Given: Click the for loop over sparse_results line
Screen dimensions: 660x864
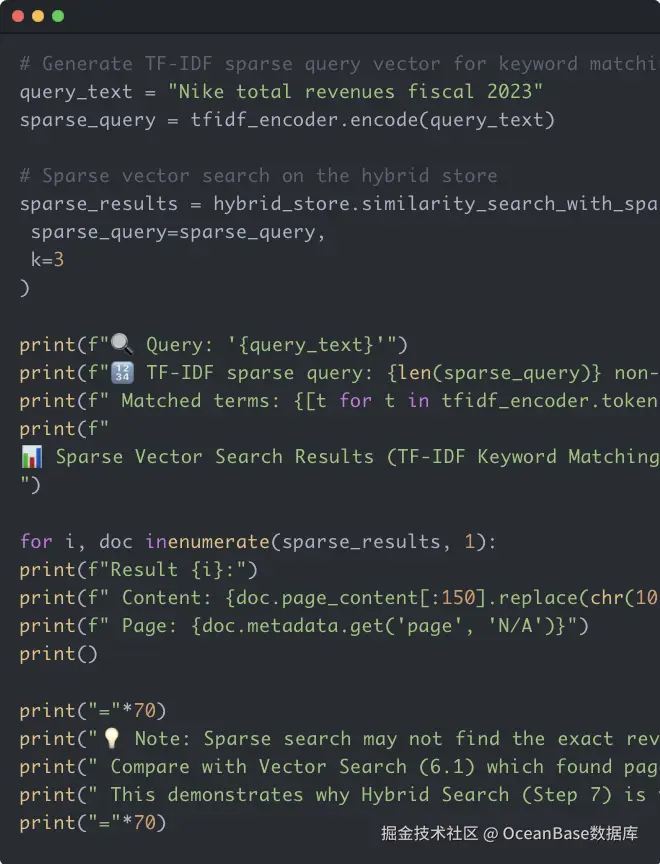Looking at the screenshot, I should 257,541.
